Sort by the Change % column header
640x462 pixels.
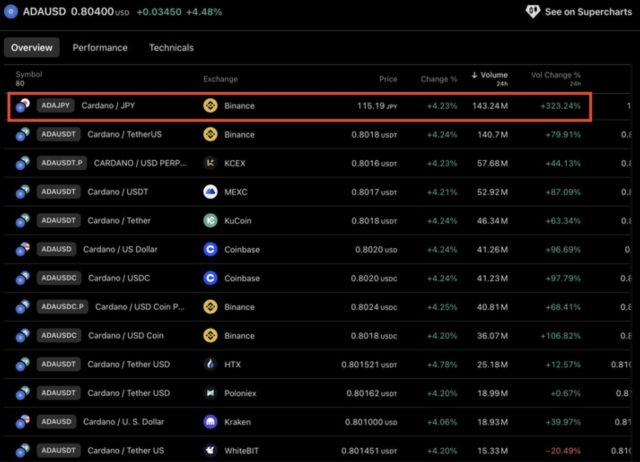(439, 79)
